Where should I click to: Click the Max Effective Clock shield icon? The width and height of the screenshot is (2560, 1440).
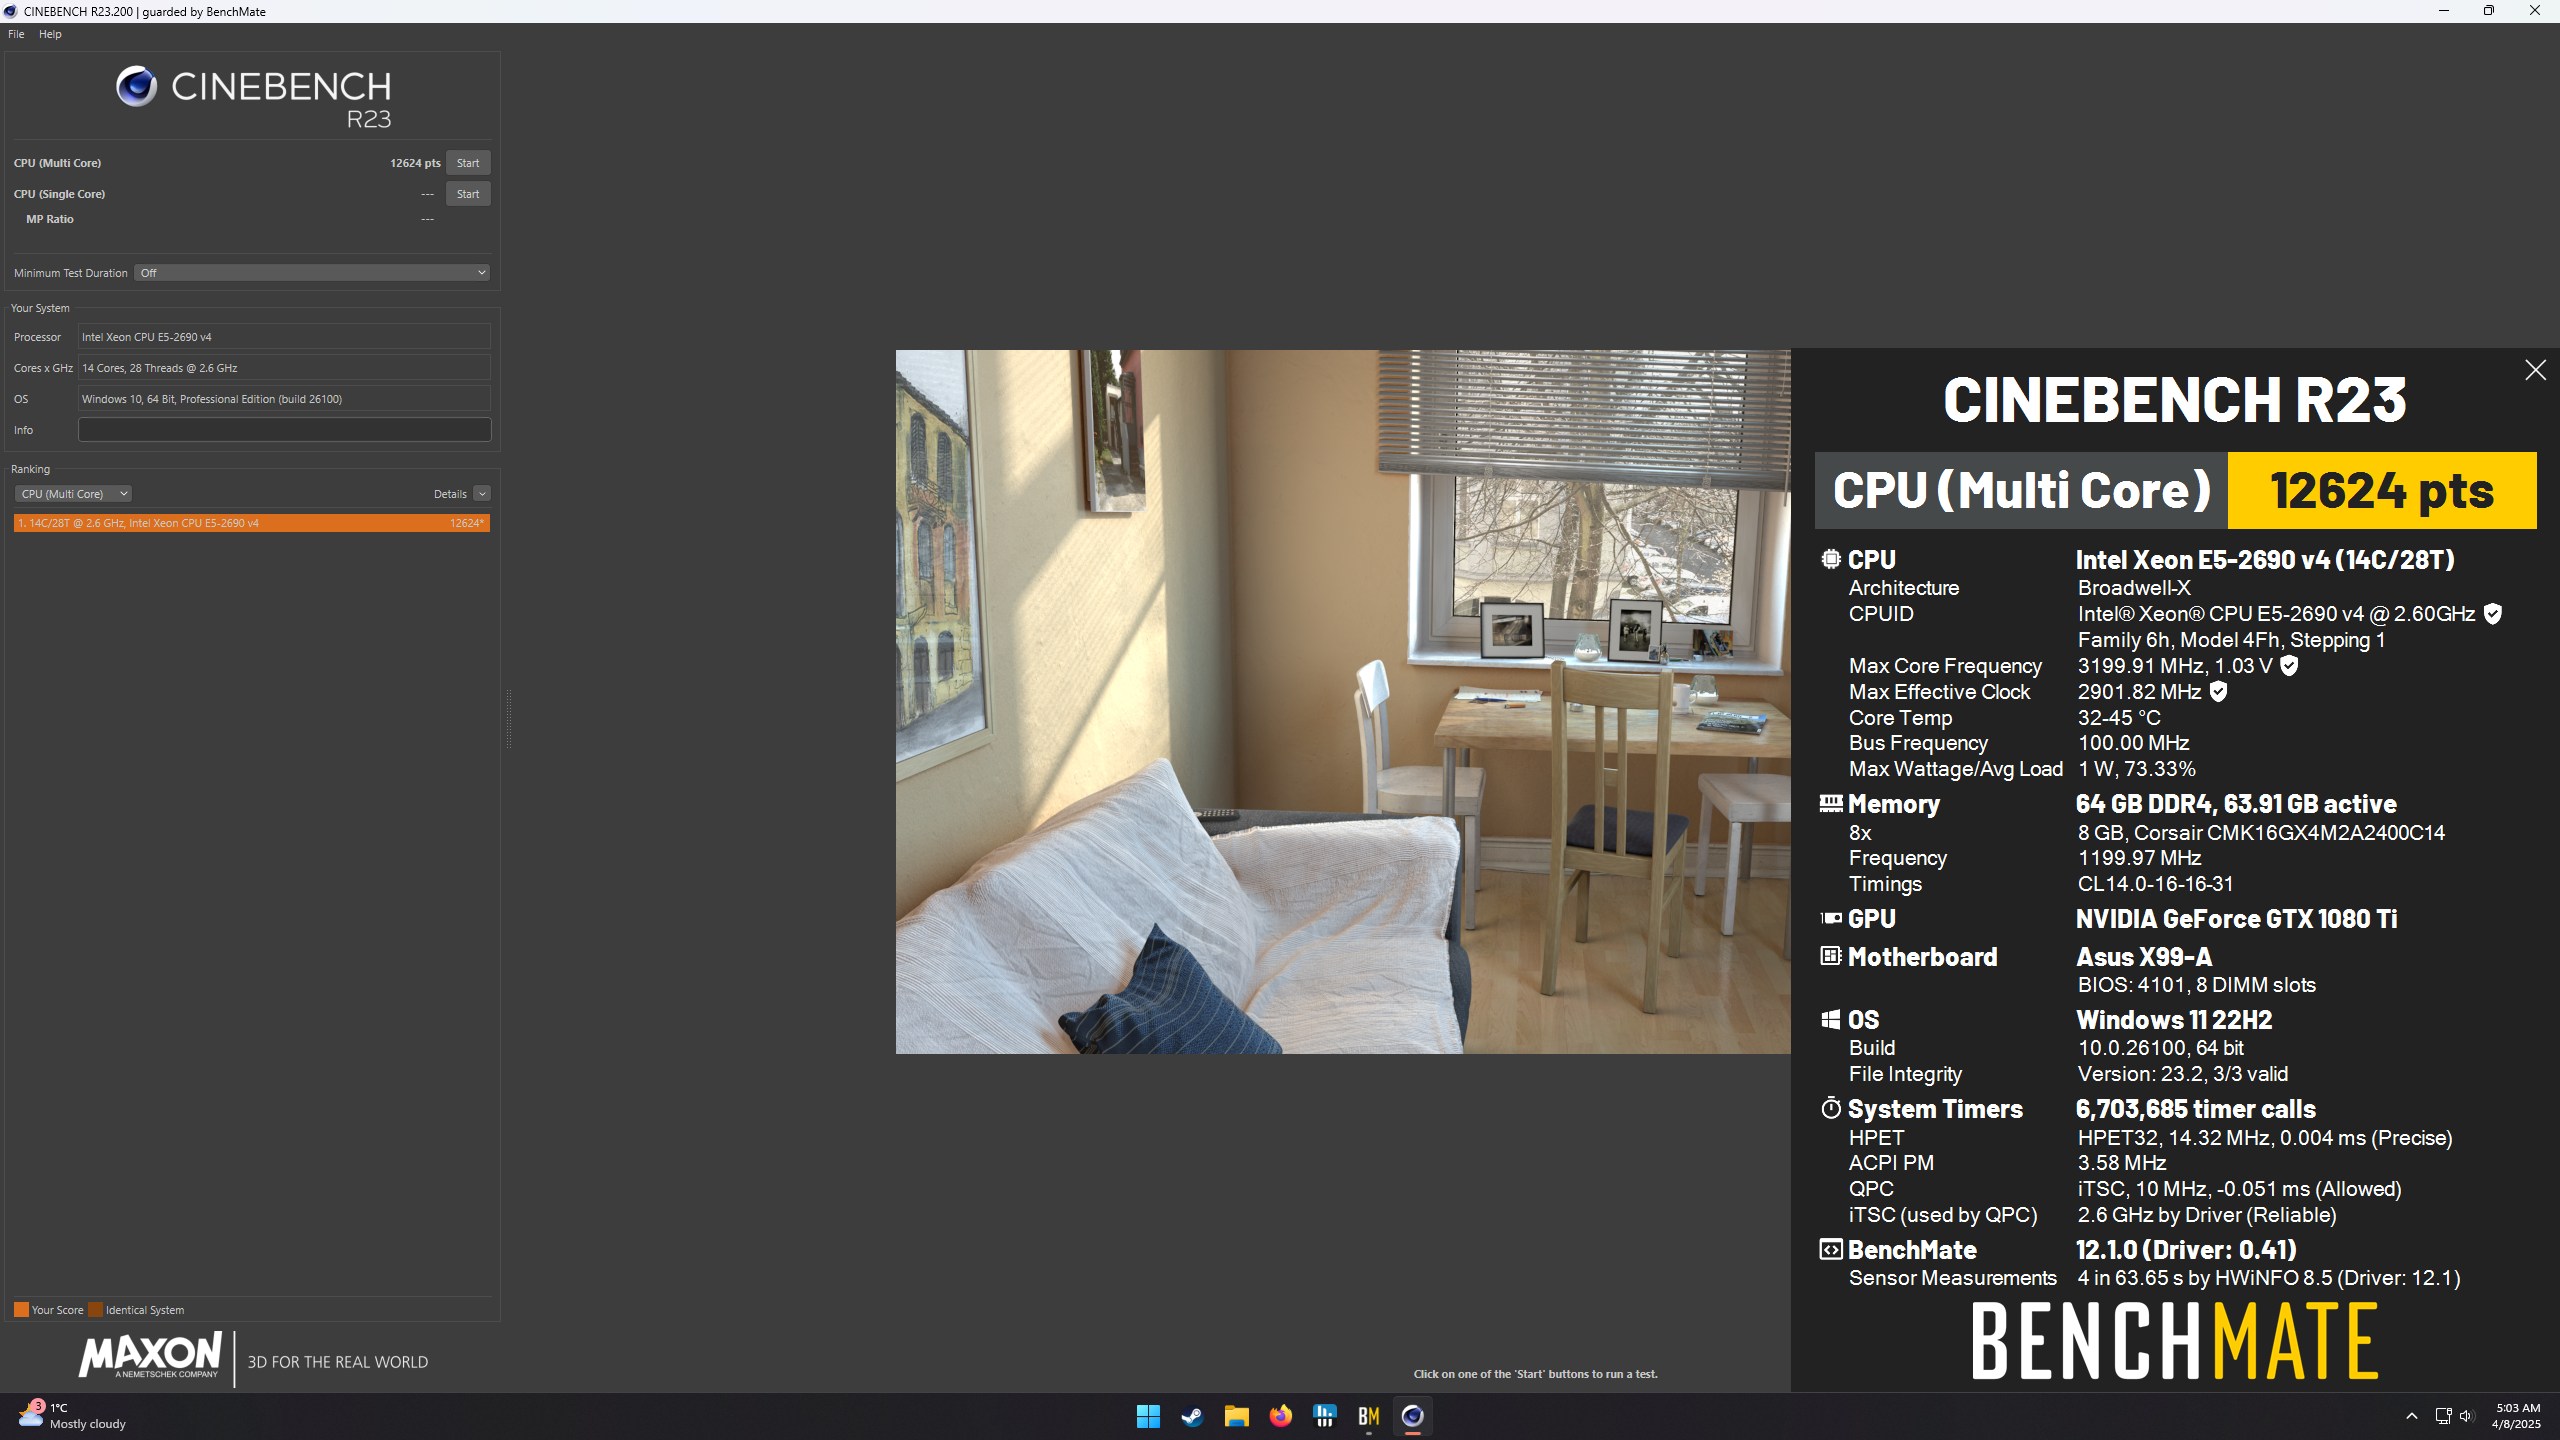coord(2218,692)
